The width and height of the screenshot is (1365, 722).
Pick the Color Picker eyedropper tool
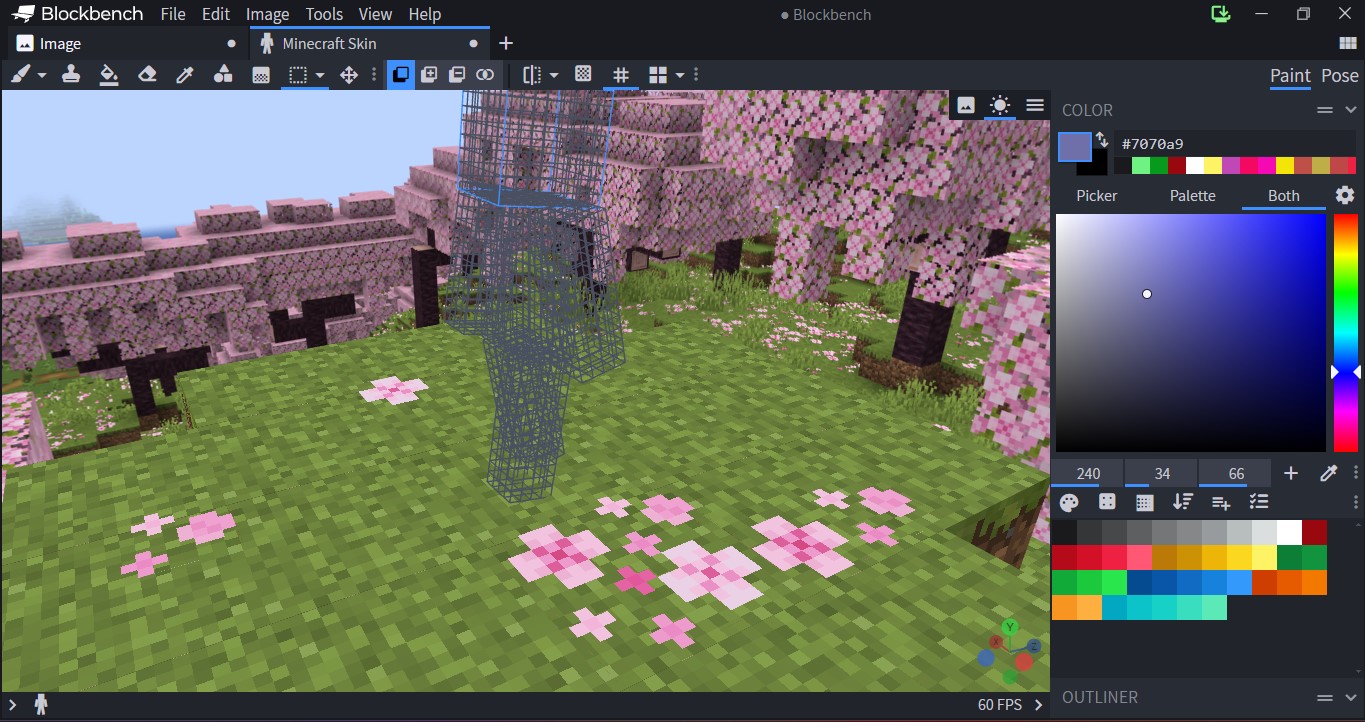(x=185, y=74)
